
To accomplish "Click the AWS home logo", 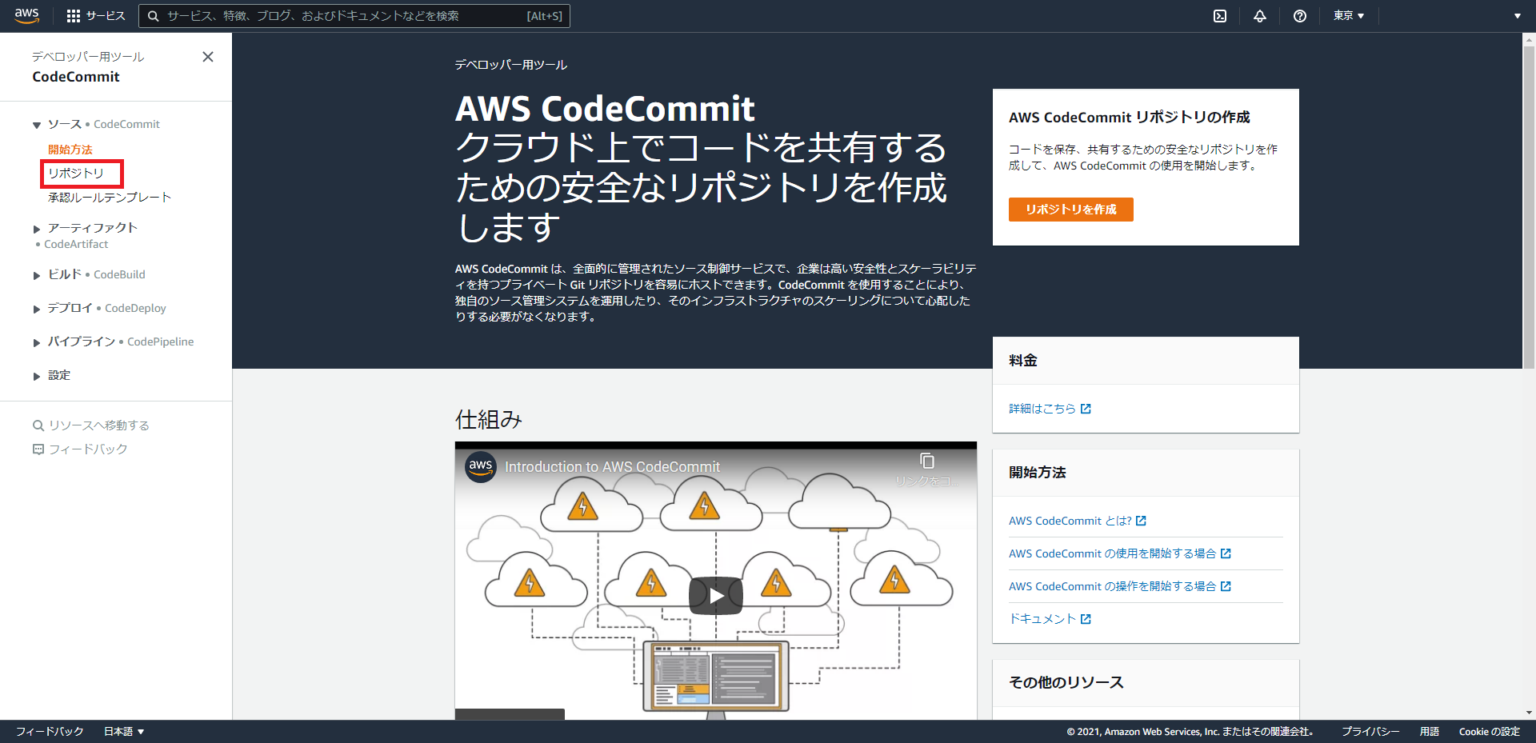I will [x=25, y=15].
